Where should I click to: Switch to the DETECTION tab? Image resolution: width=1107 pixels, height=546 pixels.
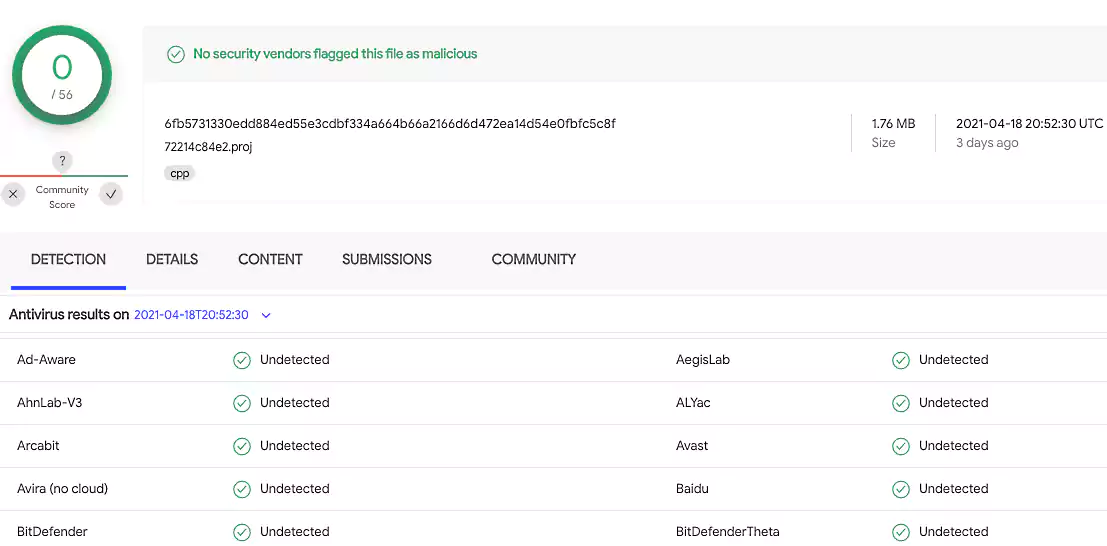coord(68,259)
